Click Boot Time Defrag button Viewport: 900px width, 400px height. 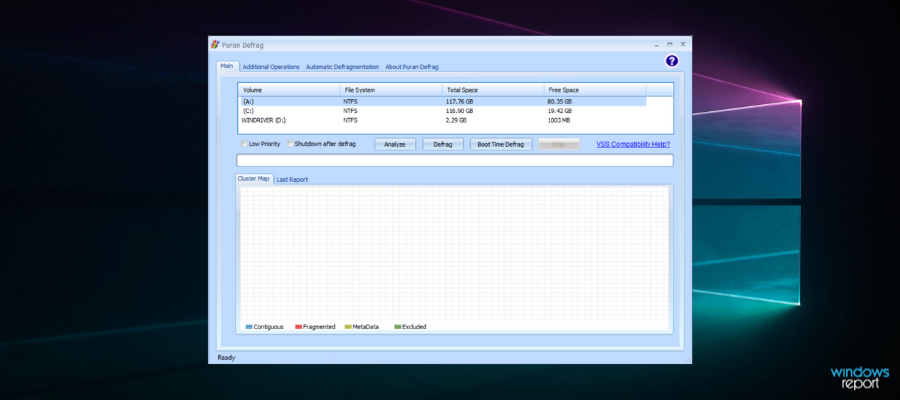pyautogui.click(x=501, y=144)
